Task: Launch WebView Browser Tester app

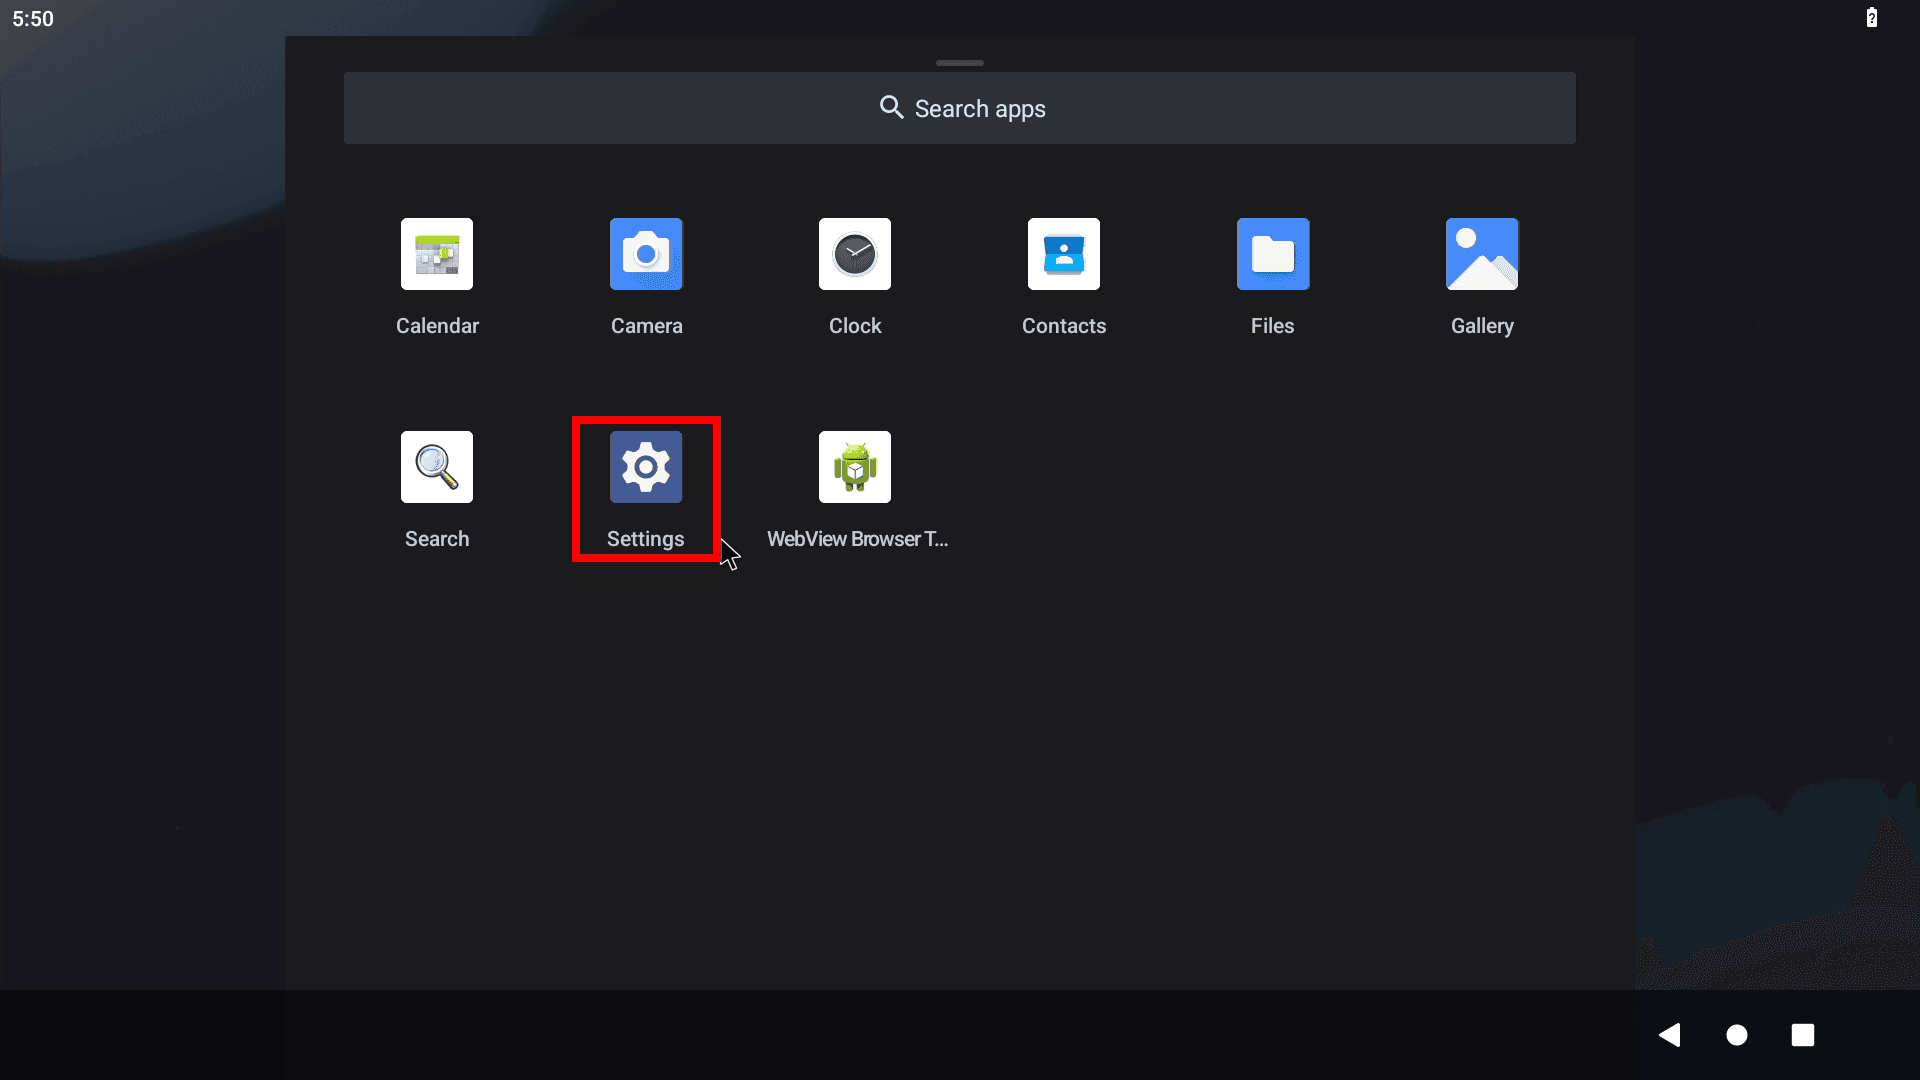Action: click(x=855, y=467)
